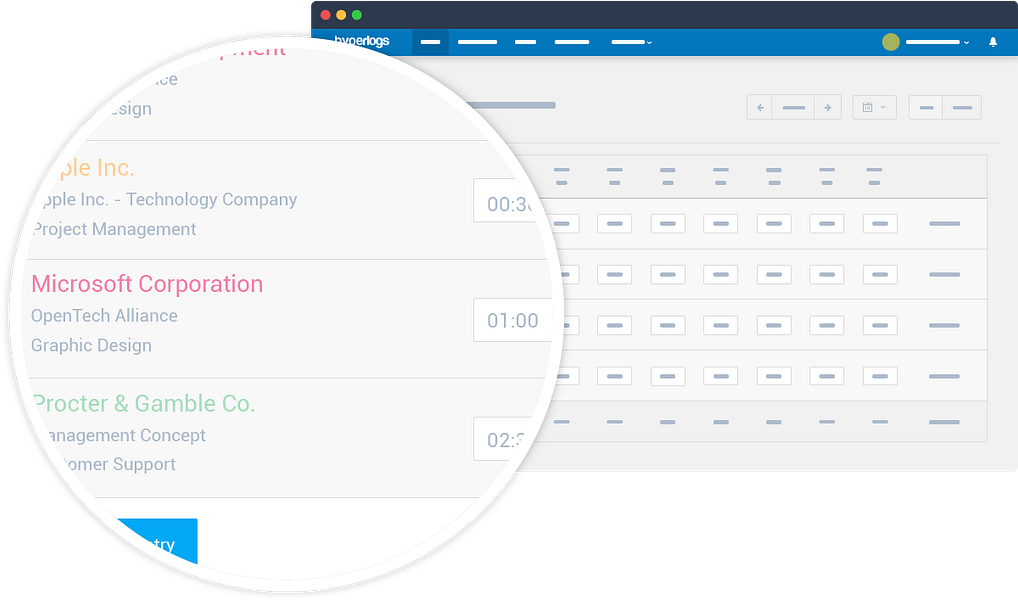The width and height of the screenshot is (1018, 600).
Task: Select the highlighted active navigation tab
Action: pyautogui.click(x=430, y=42)
